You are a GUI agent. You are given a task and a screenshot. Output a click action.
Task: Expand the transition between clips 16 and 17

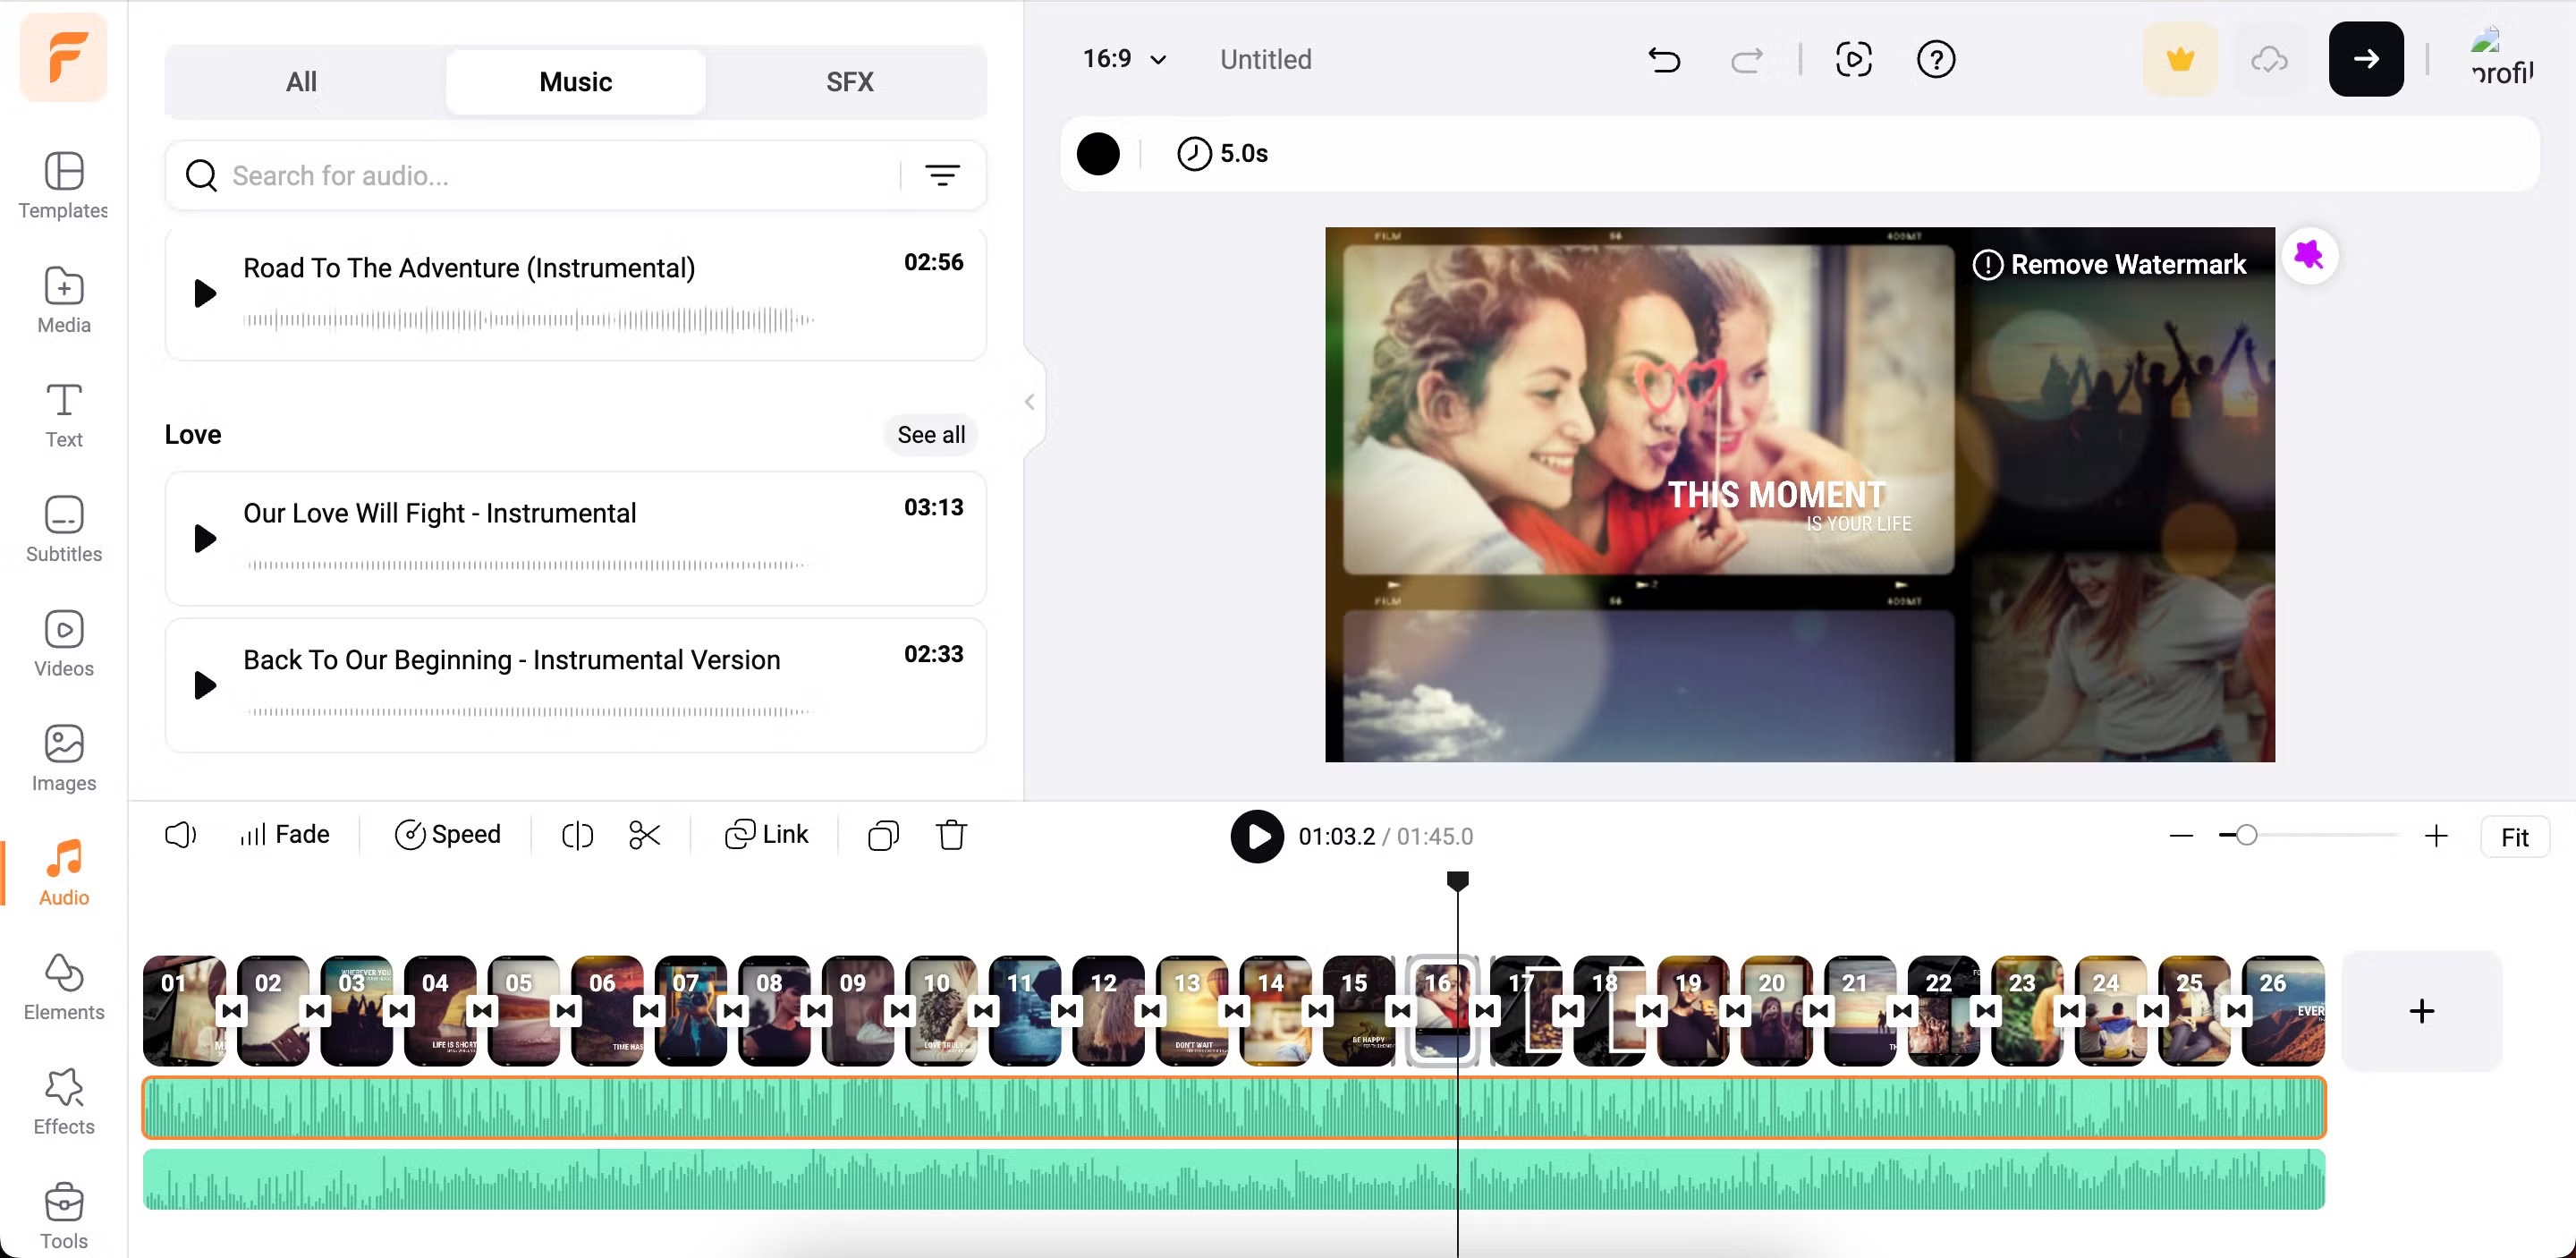[x=1485, y=1010]
